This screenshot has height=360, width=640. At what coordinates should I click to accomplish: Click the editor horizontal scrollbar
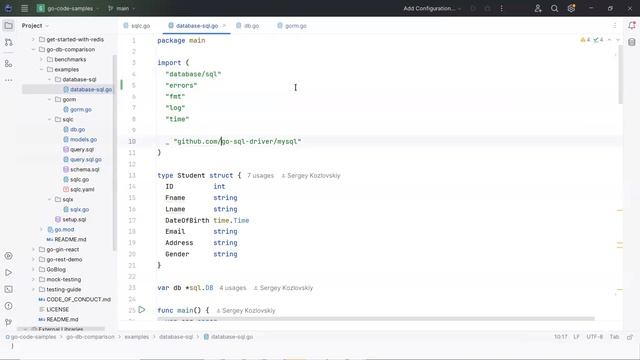pos(376,318)
